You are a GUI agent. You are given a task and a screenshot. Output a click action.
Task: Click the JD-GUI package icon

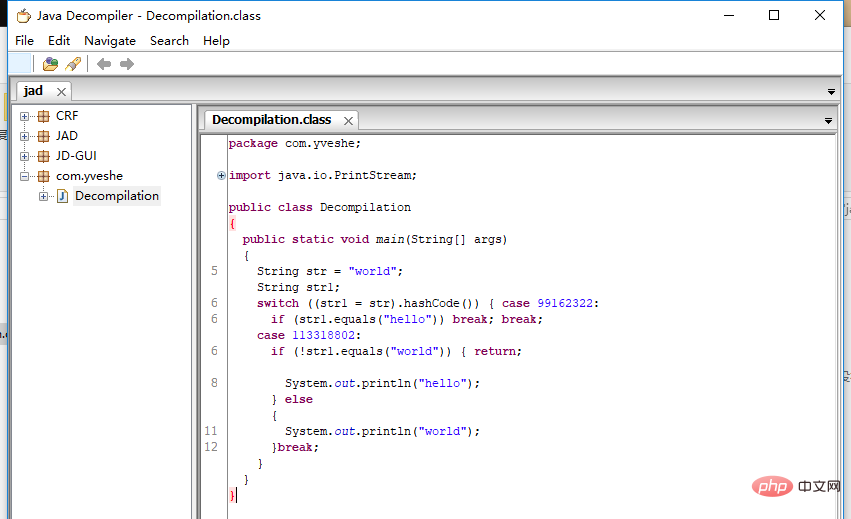click(x=43, y=156)
